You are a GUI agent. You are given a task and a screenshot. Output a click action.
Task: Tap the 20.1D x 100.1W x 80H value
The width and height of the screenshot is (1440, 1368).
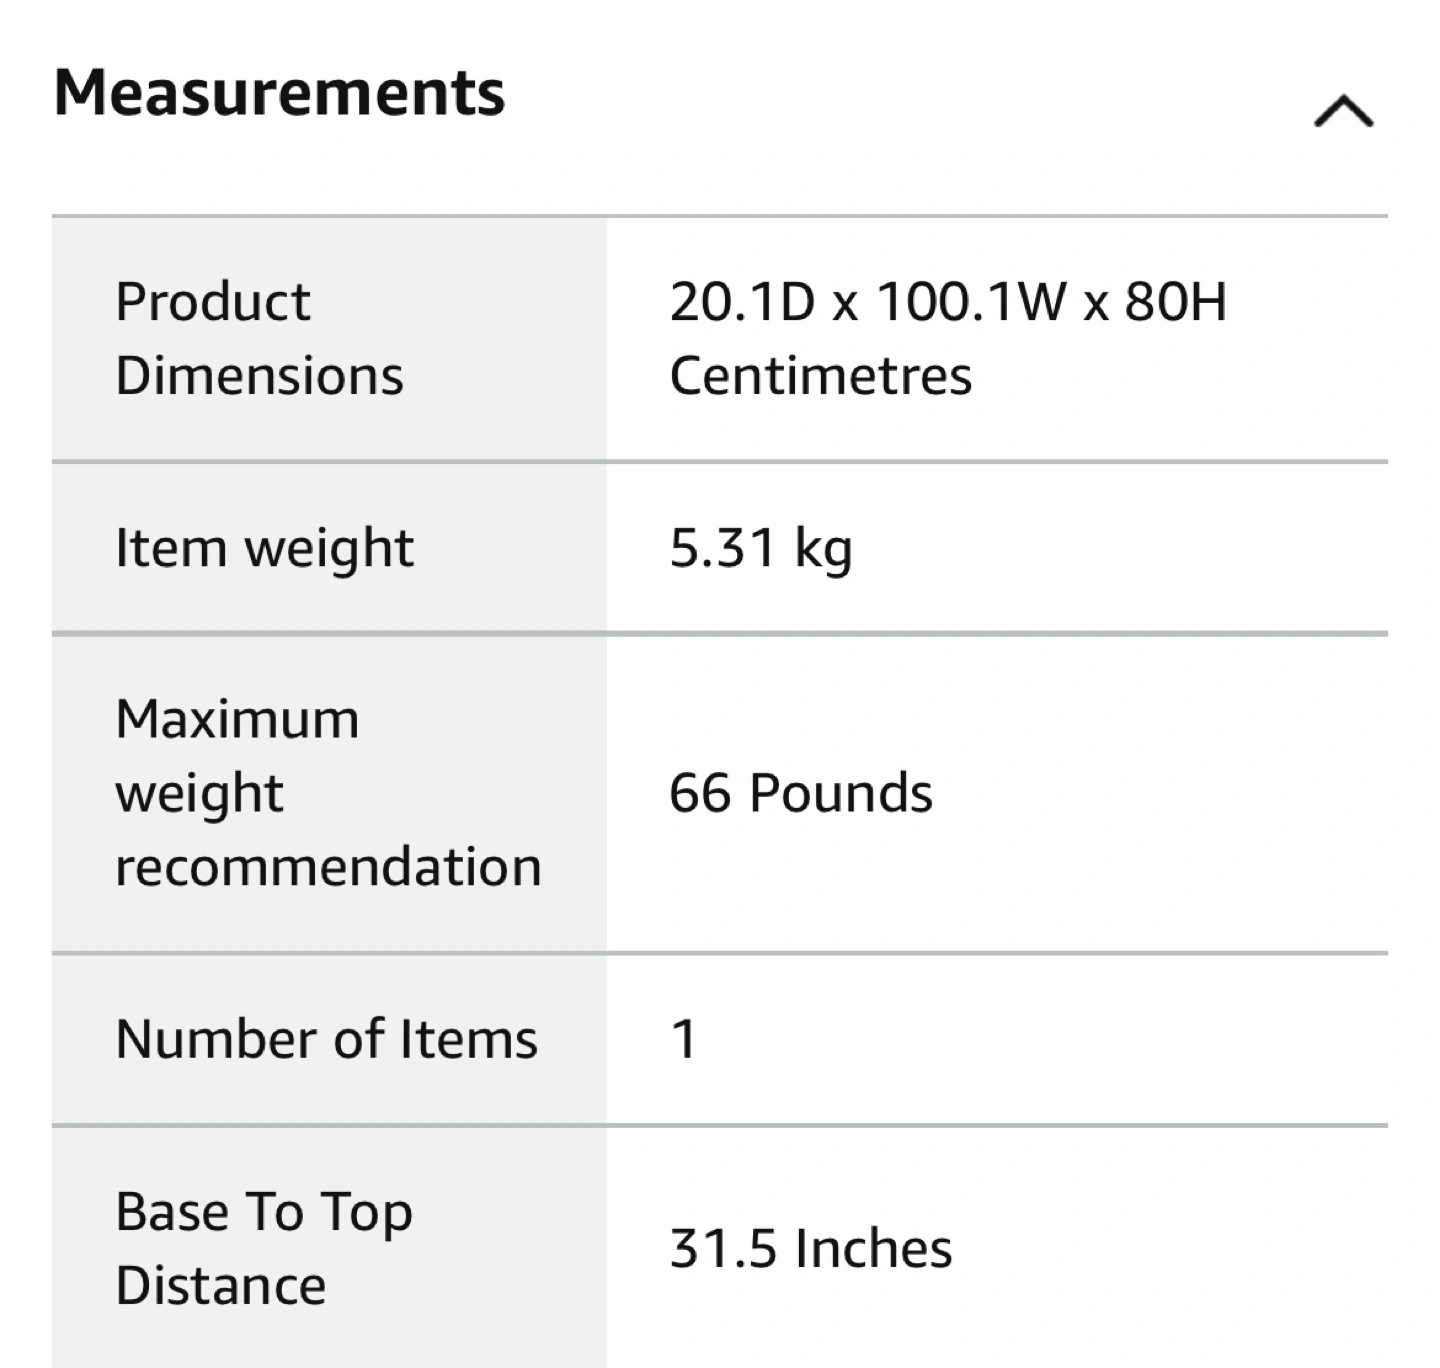[x=948, y=302]
